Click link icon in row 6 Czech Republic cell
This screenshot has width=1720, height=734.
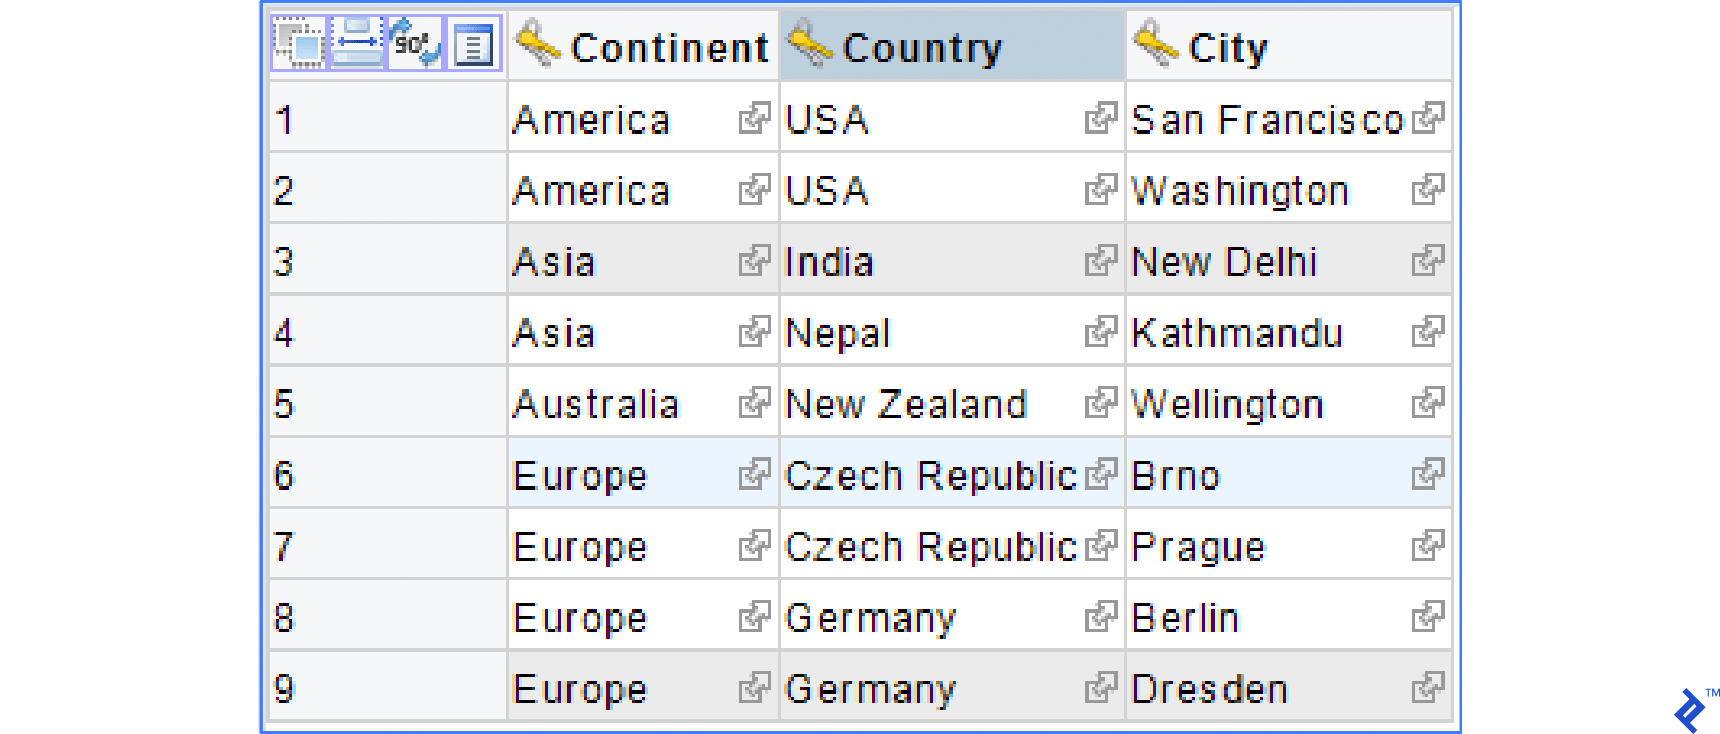1101,473
